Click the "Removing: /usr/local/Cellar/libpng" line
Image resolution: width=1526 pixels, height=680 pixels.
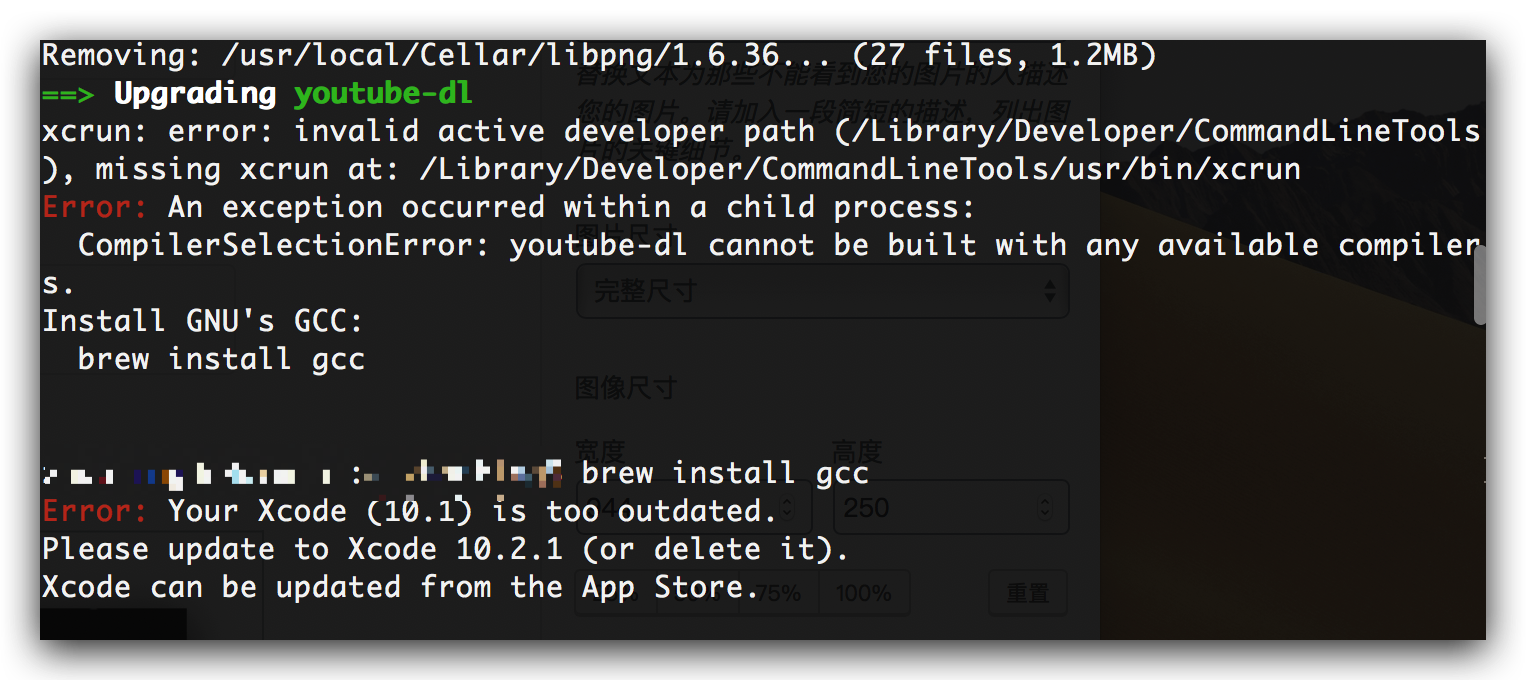pyautogui.click(x=598, y=55)
